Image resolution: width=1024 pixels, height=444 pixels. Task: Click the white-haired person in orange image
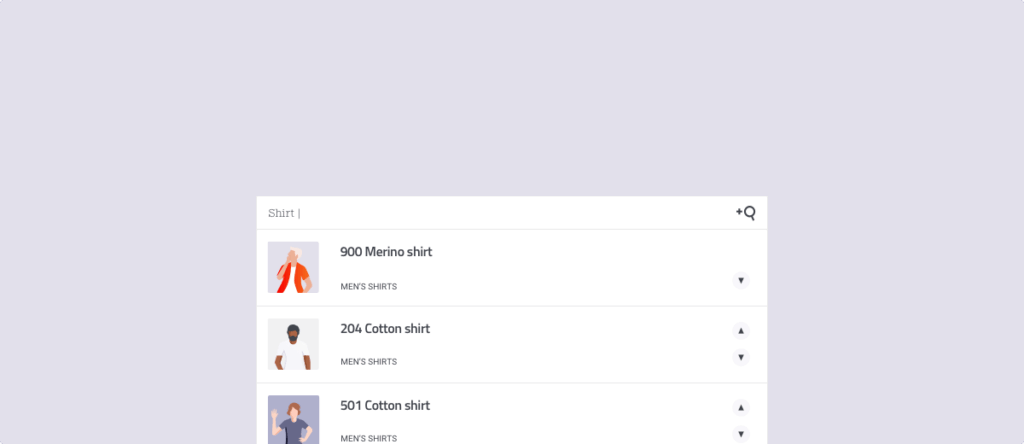293,269
